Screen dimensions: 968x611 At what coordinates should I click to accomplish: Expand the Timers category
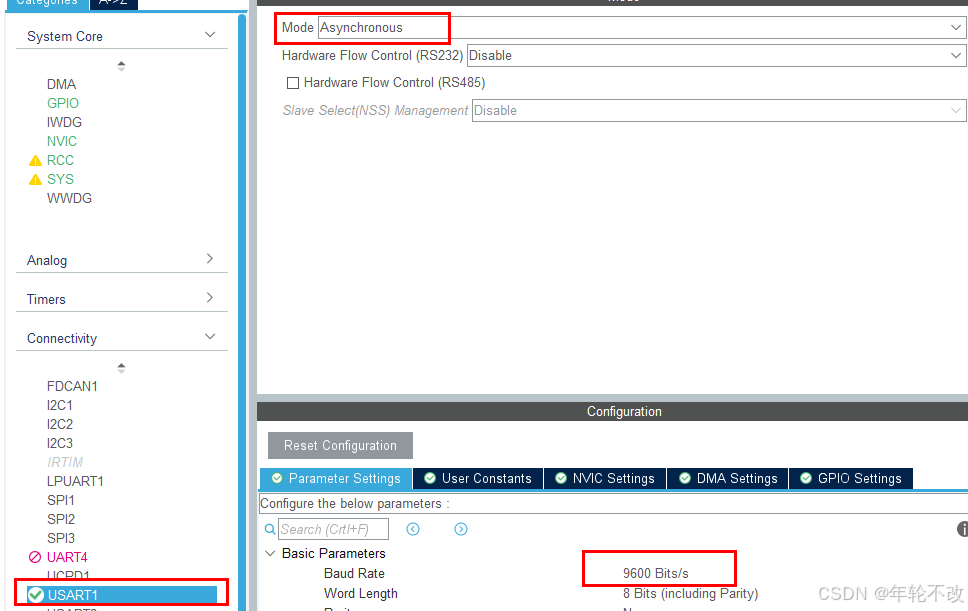pos(209,298)
